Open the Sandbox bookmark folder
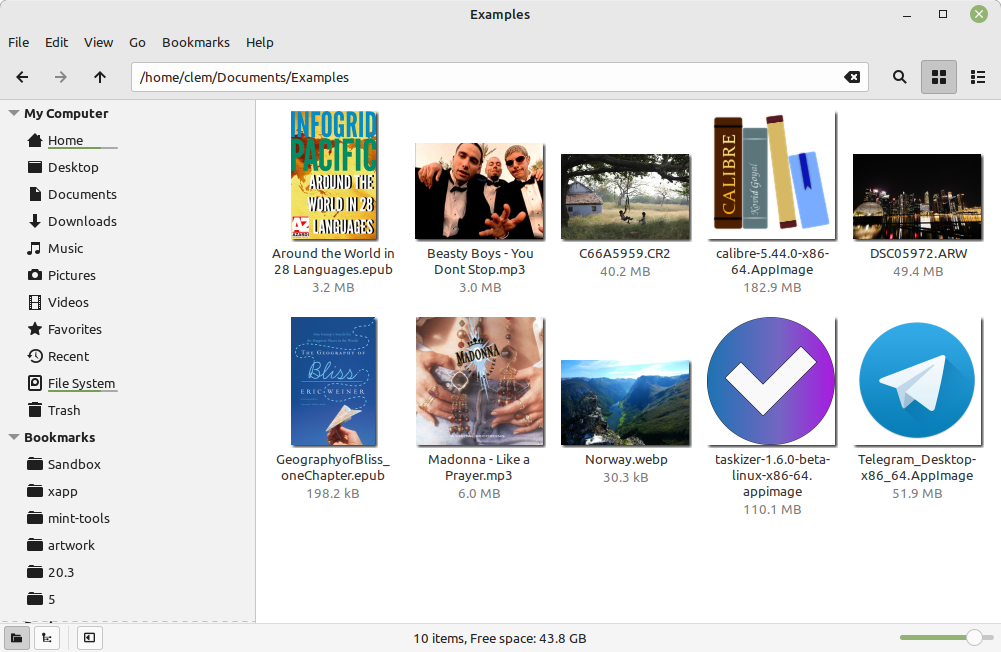This screenshot has height=652, width=1001. [74, 464]
